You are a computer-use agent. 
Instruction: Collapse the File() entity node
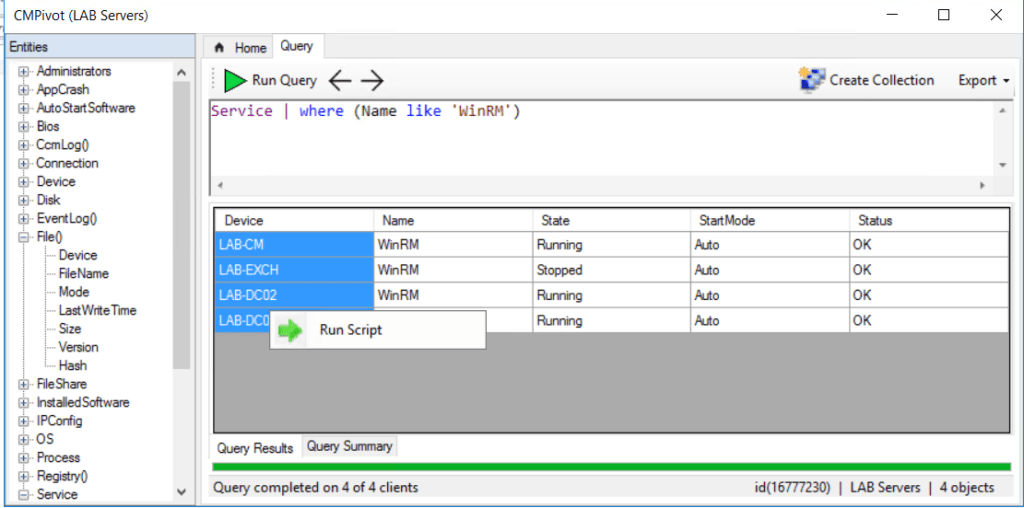point(24,237)
